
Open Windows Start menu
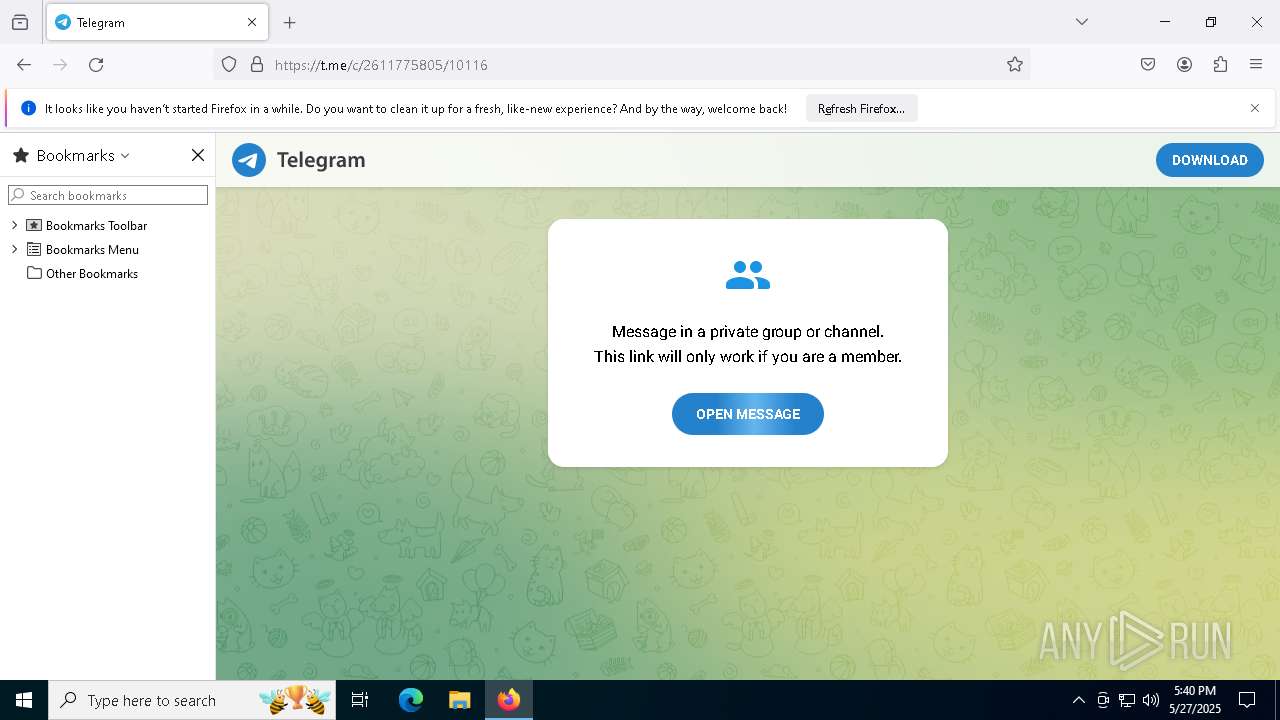(24, 700)
